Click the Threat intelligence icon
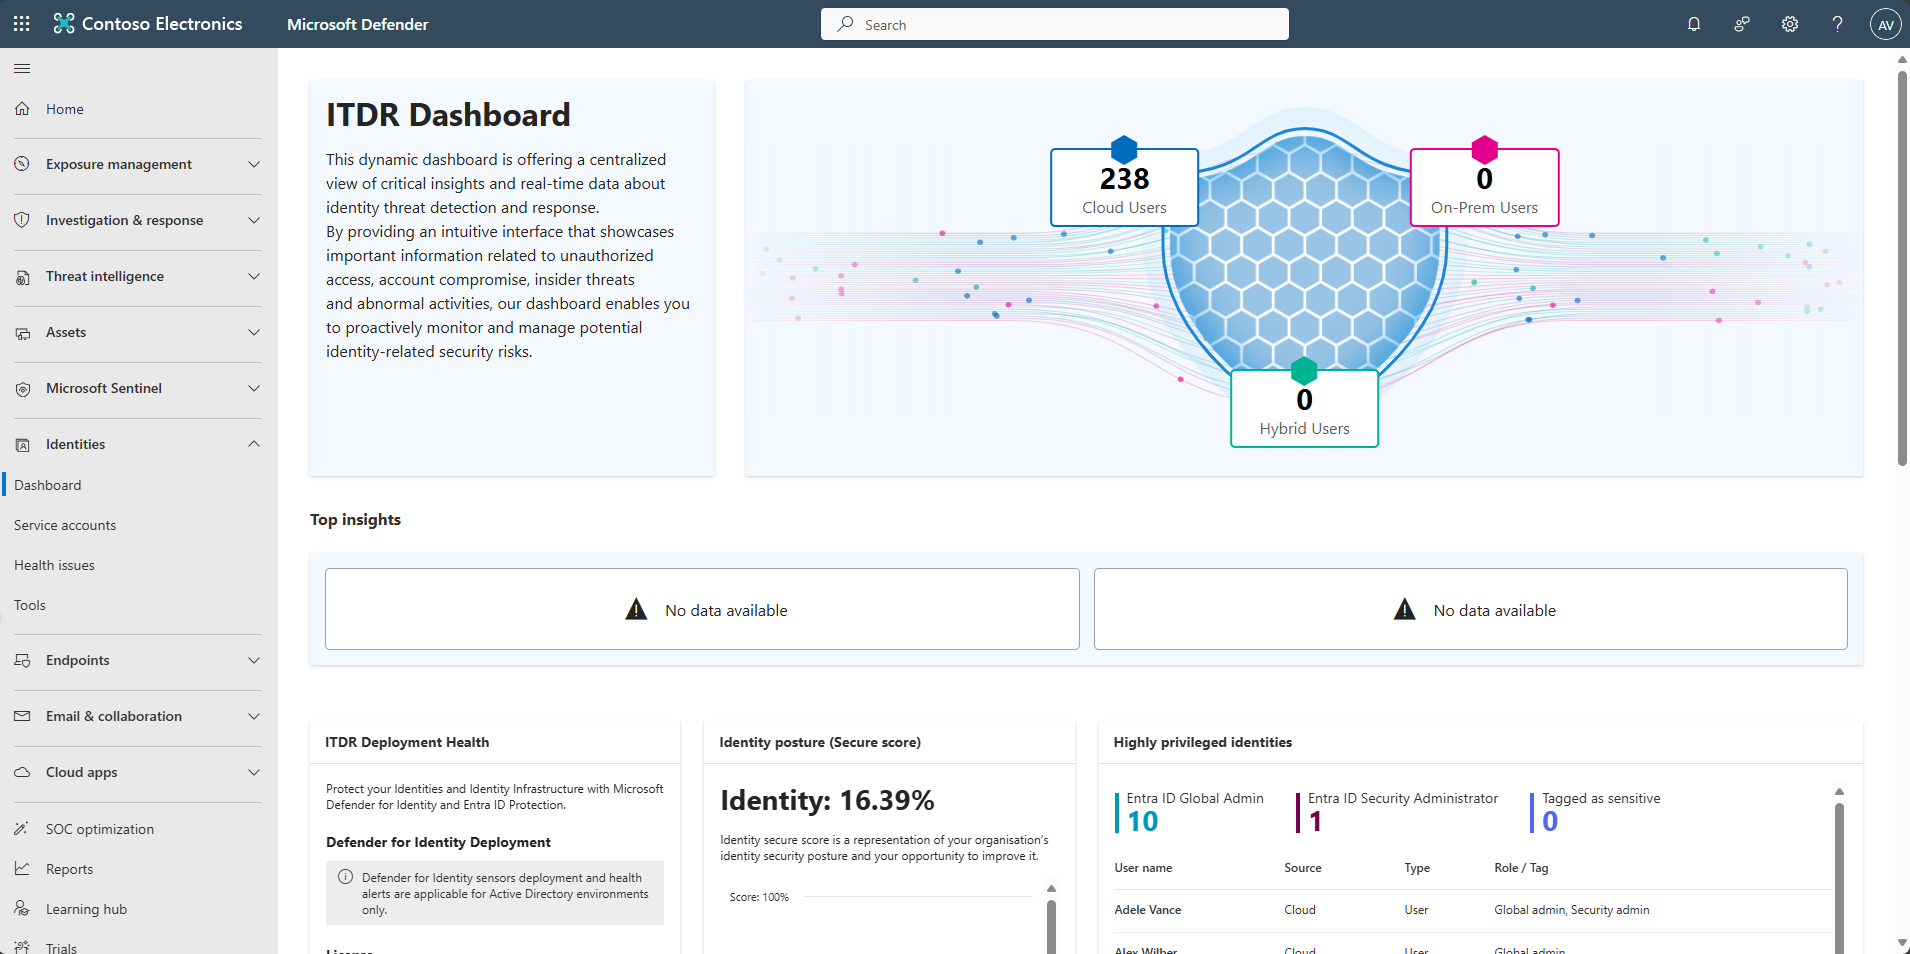Viewport: 1910px width, 954px height. (x=22, y=277)
